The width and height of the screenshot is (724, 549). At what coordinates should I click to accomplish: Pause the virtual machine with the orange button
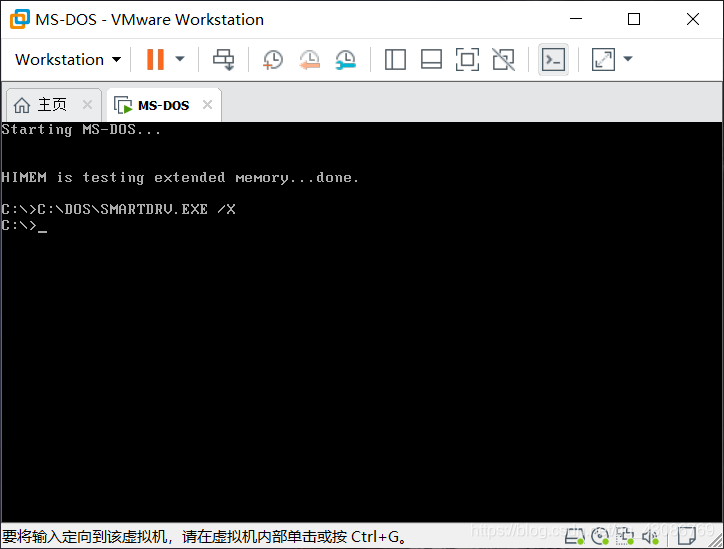click(155, 60)
